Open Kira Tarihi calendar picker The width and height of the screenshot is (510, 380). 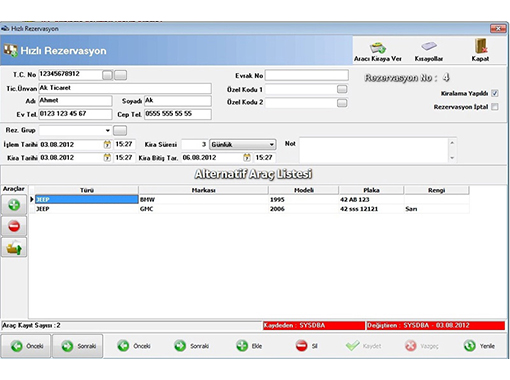(107, 158)
